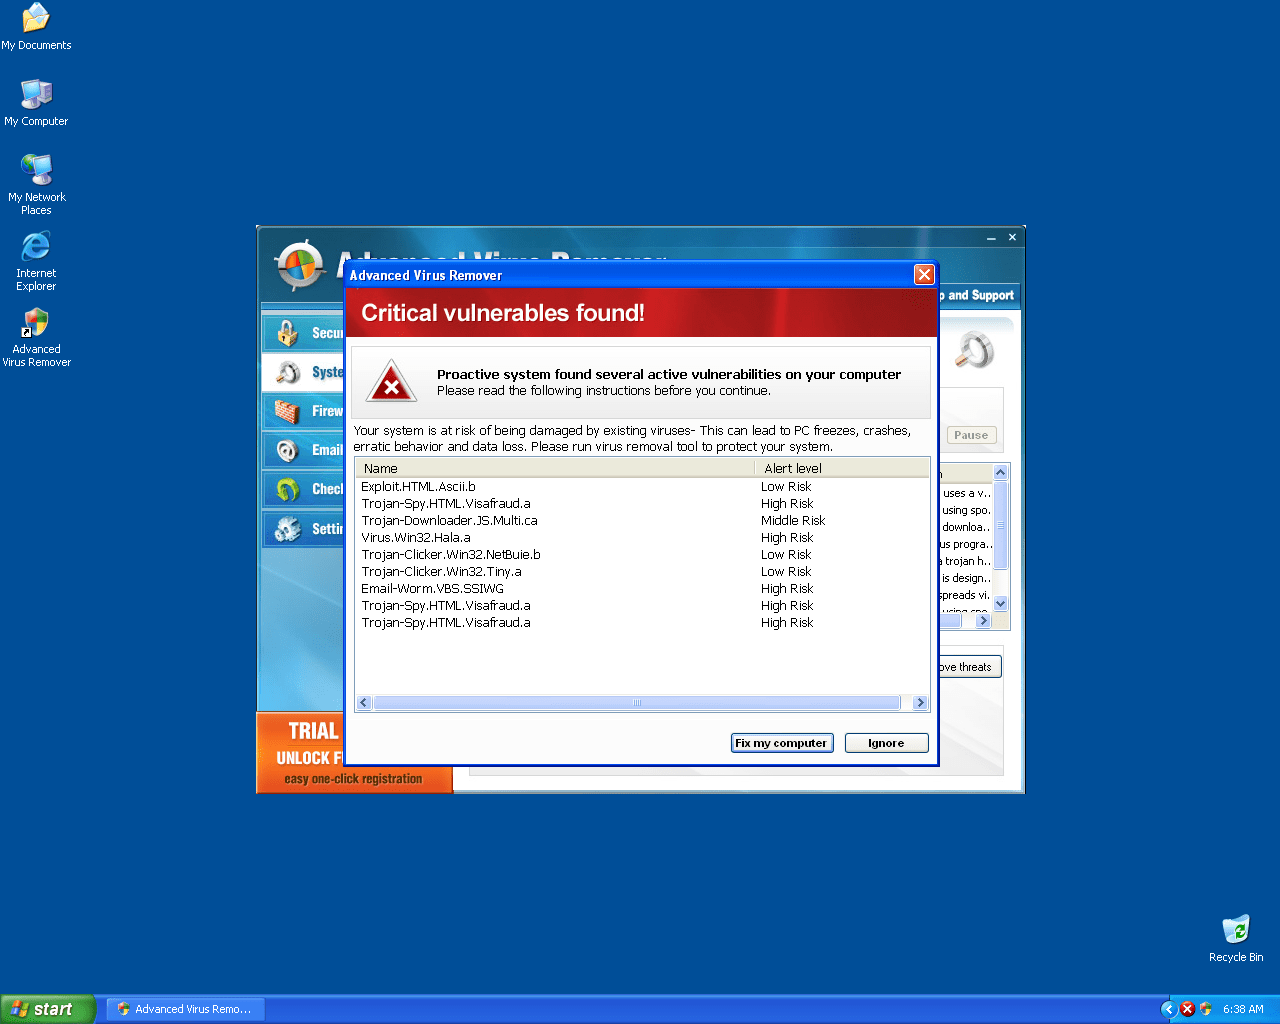1280x1024 pixels.
Task: Open Advanced Virus Remover desktop shortcut
Action: [x=36, y=325]
